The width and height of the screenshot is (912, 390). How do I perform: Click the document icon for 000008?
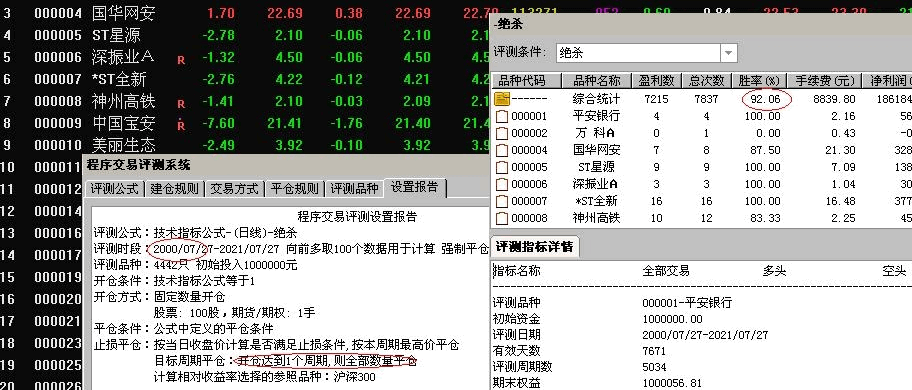502,219
